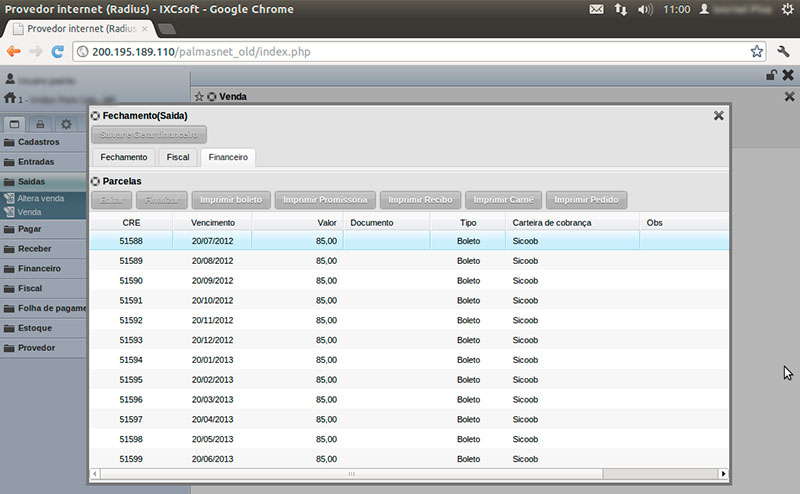This screenshot has width=800, height=494.
Task: Select the printer icon tab in the sidebar
Action: [x=40, y=124]
